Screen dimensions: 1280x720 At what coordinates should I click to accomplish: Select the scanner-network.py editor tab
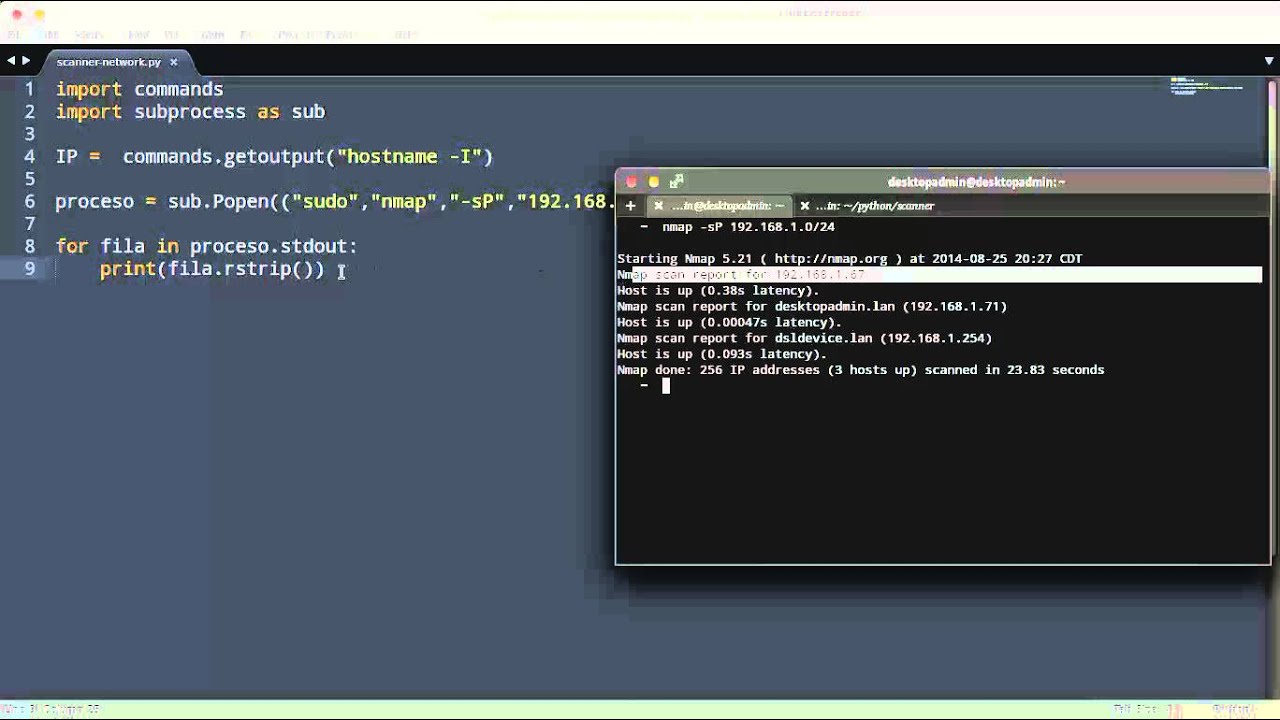coord(109,62)
